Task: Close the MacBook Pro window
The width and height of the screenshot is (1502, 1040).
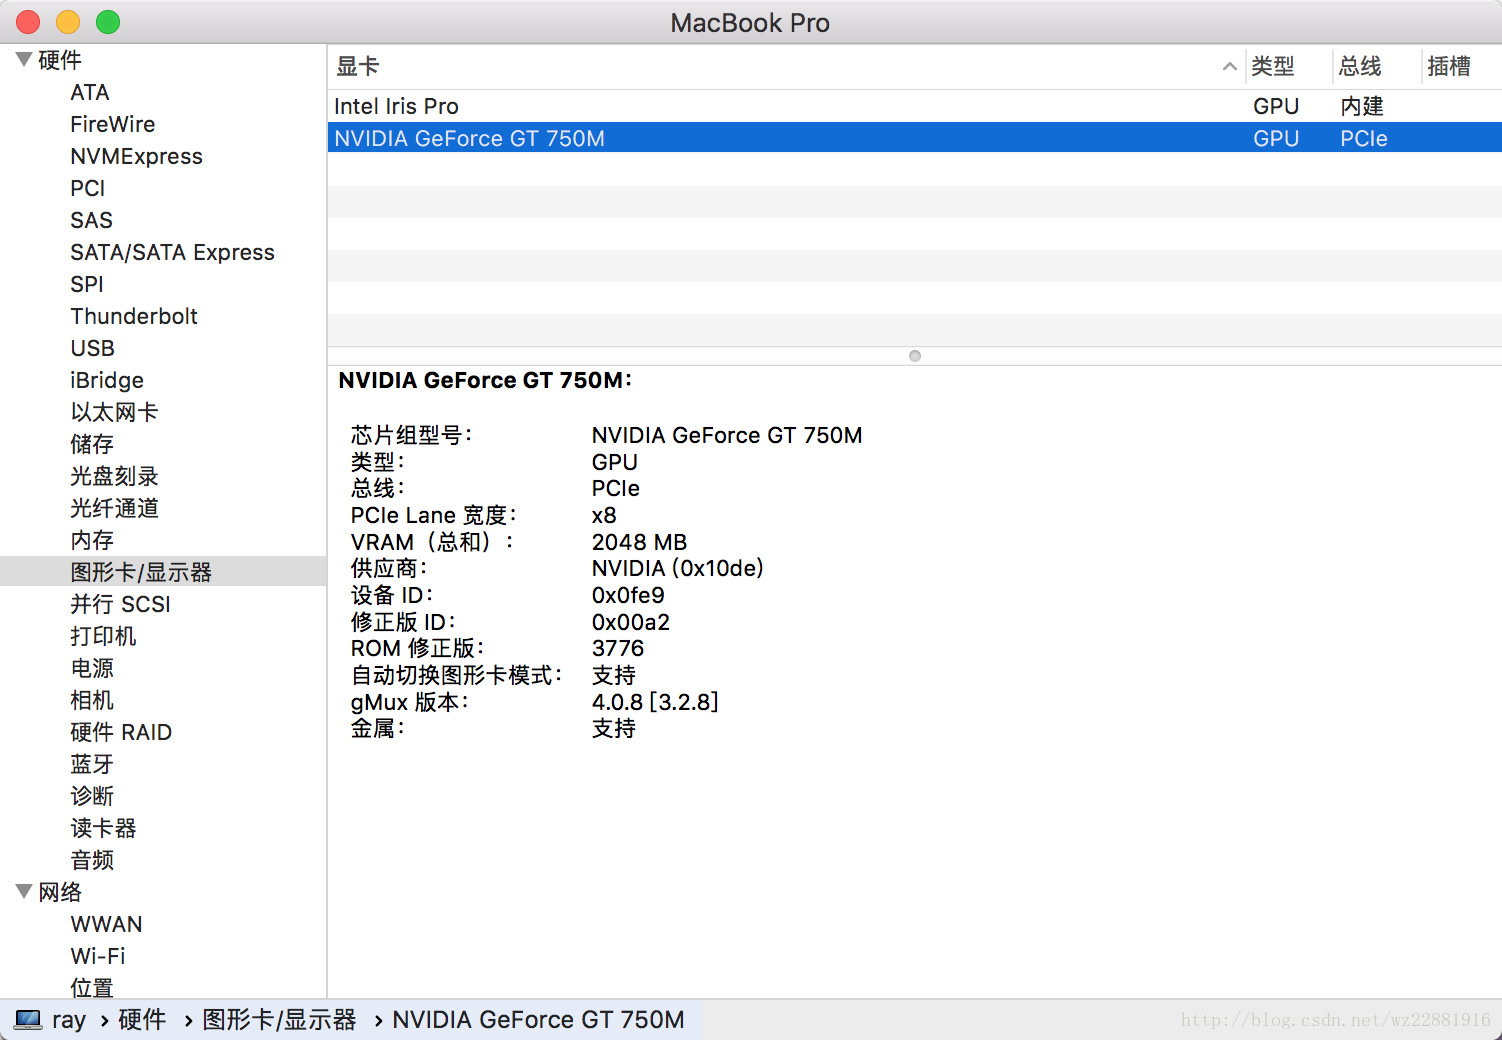Action: click(x=28, y=22)
